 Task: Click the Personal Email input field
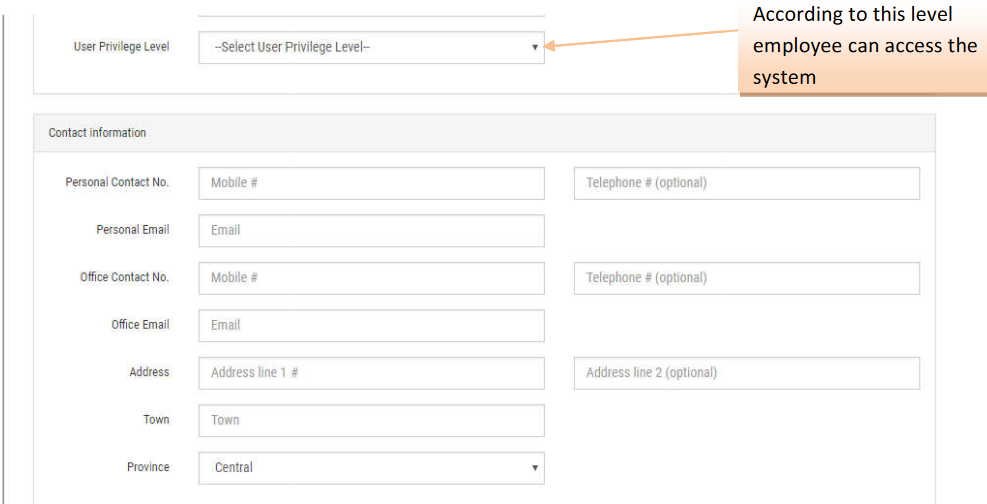[371, 230]
